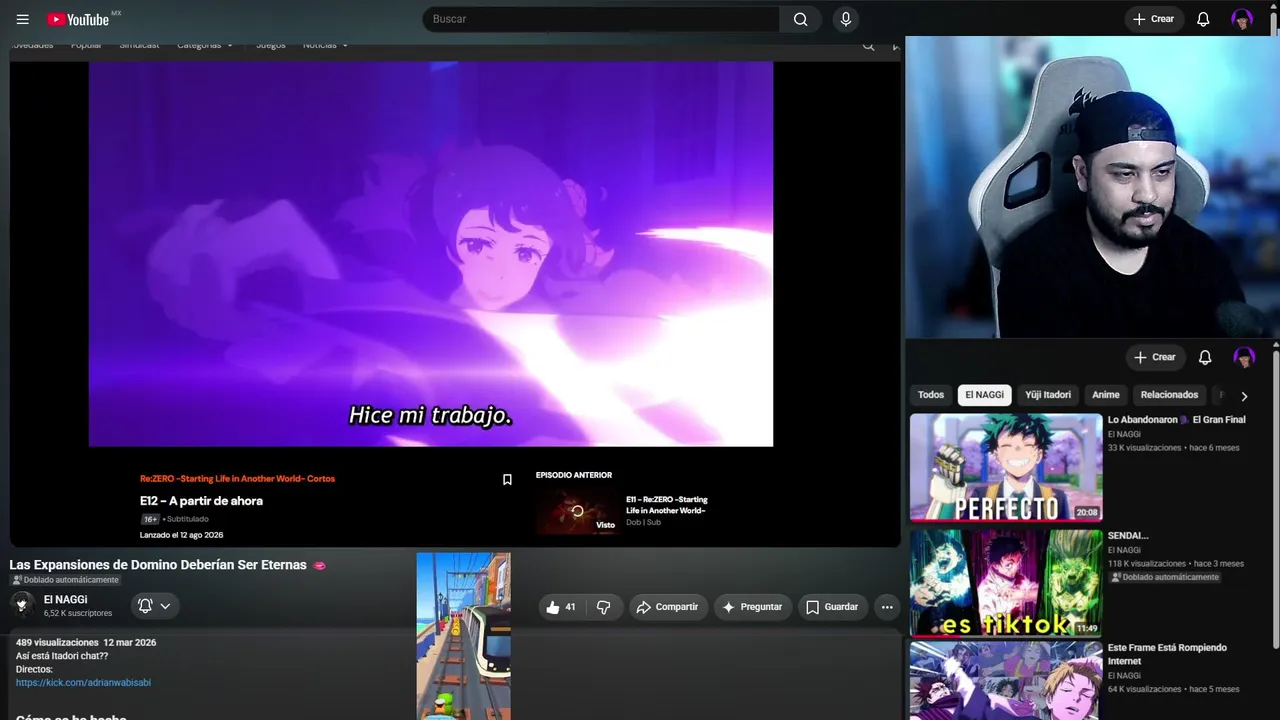Click "33 K visualizaciones · hace 6 meses"
Viewport: 1280px width, 720px height.
pos(1174,448)
